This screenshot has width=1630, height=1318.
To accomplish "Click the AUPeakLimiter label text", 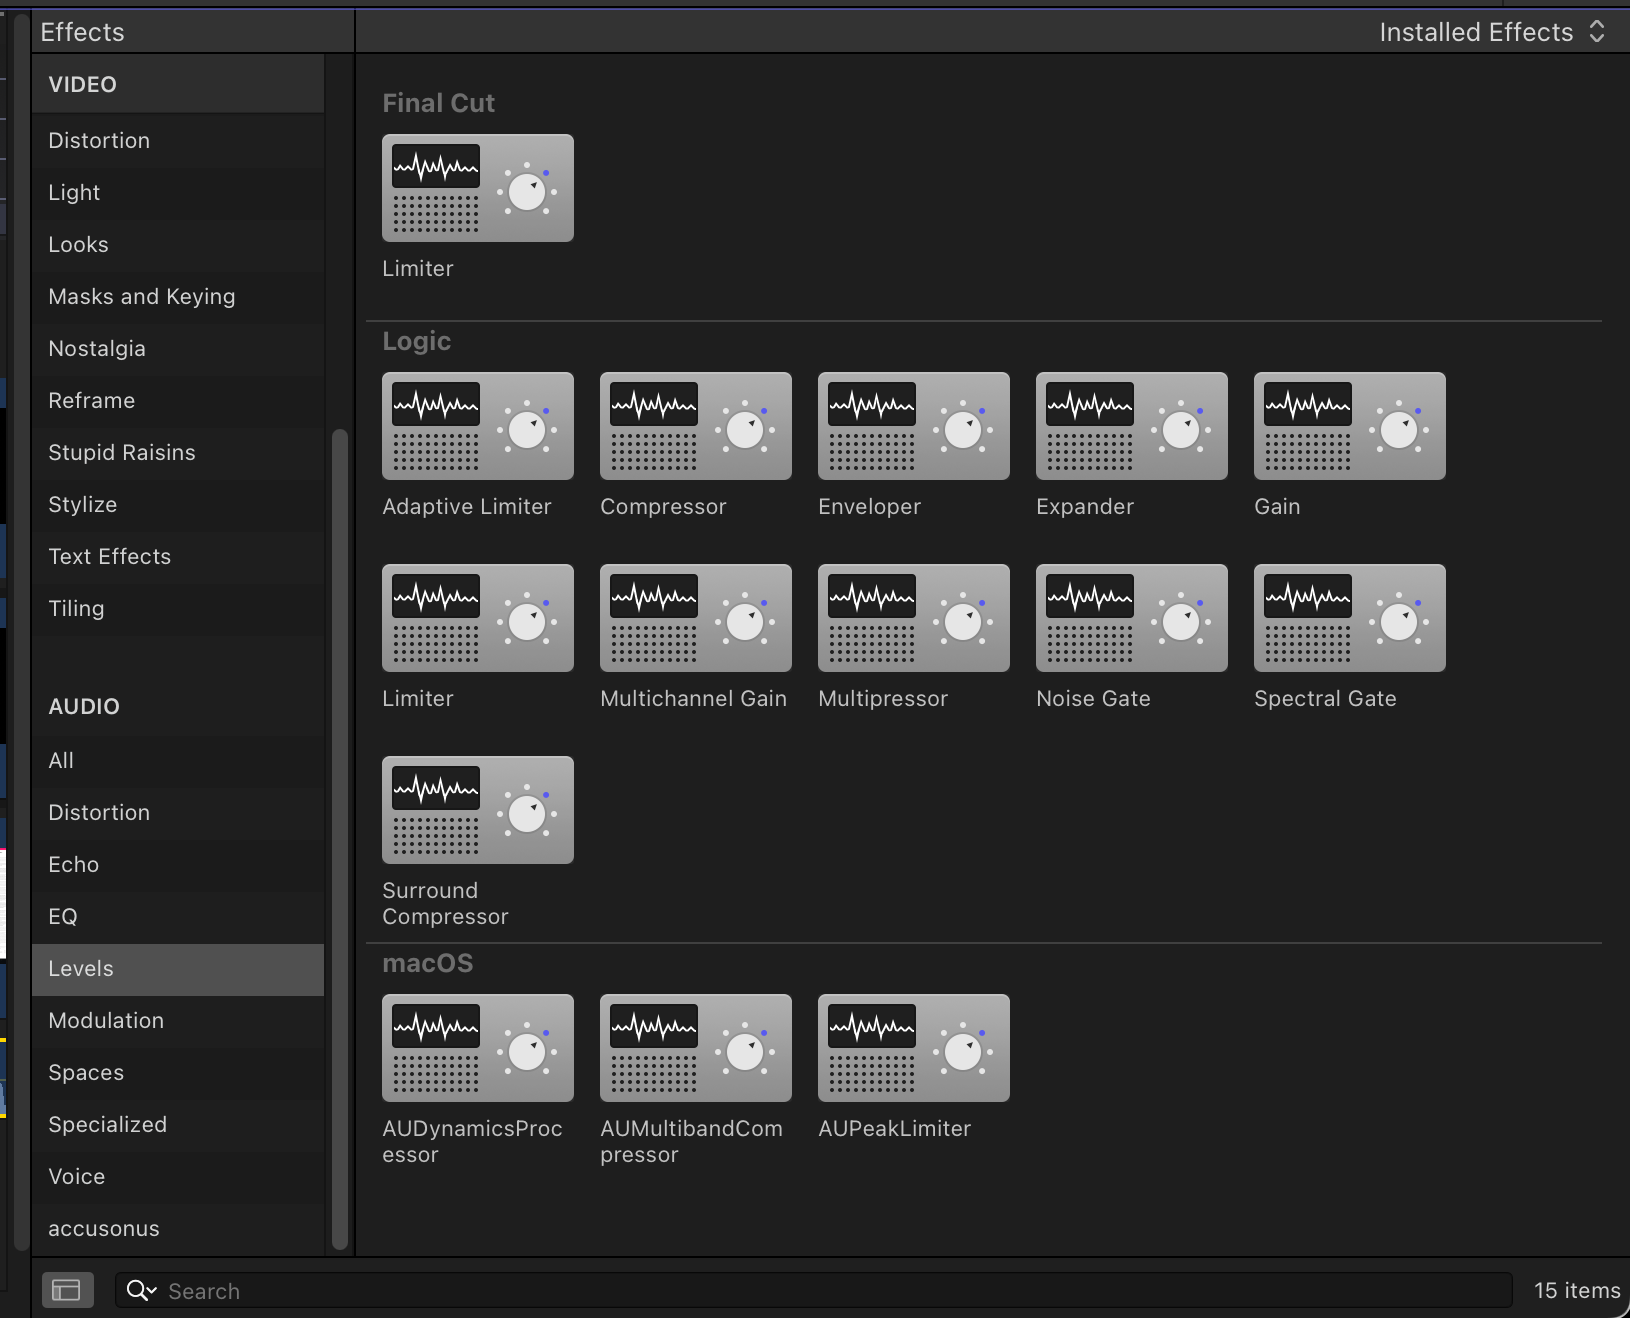I will [895, 1129].
